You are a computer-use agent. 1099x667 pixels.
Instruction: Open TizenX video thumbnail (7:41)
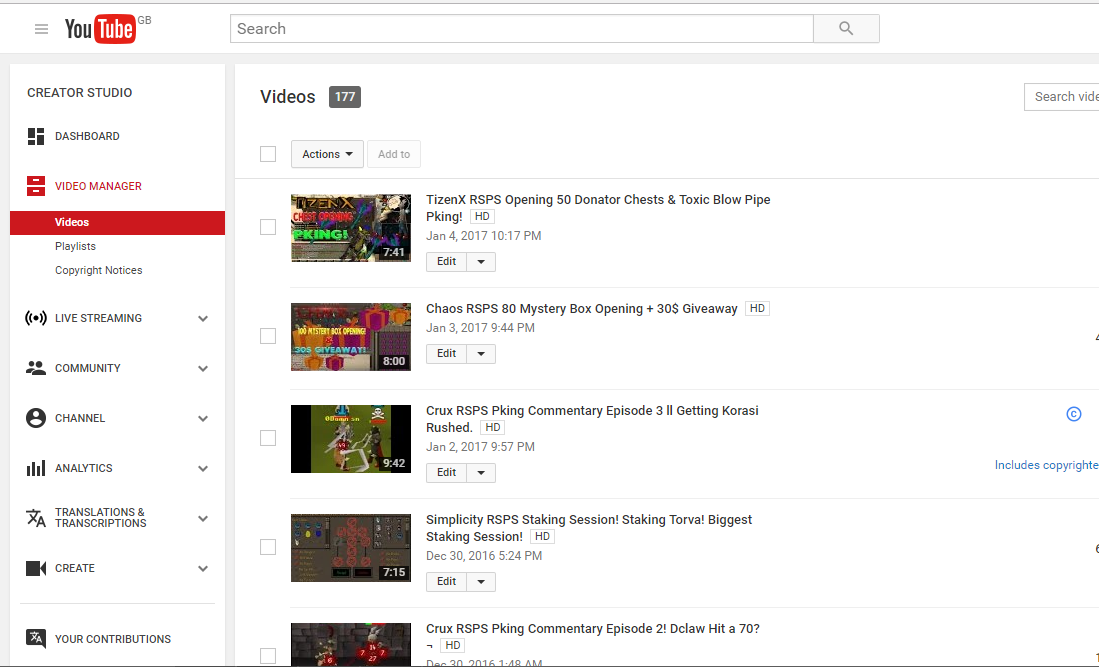point(351,228)
